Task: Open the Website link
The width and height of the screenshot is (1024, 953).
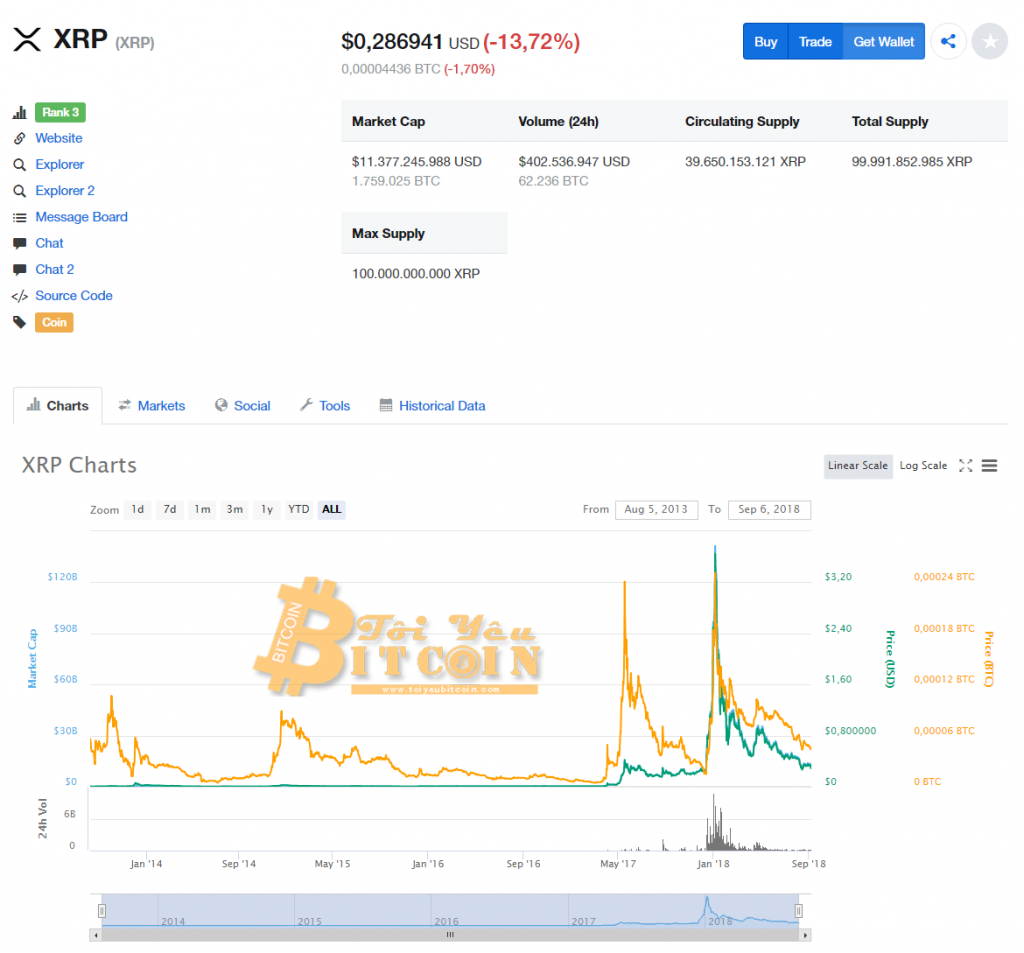Action: pyautogui.click(x=59, y=138)
